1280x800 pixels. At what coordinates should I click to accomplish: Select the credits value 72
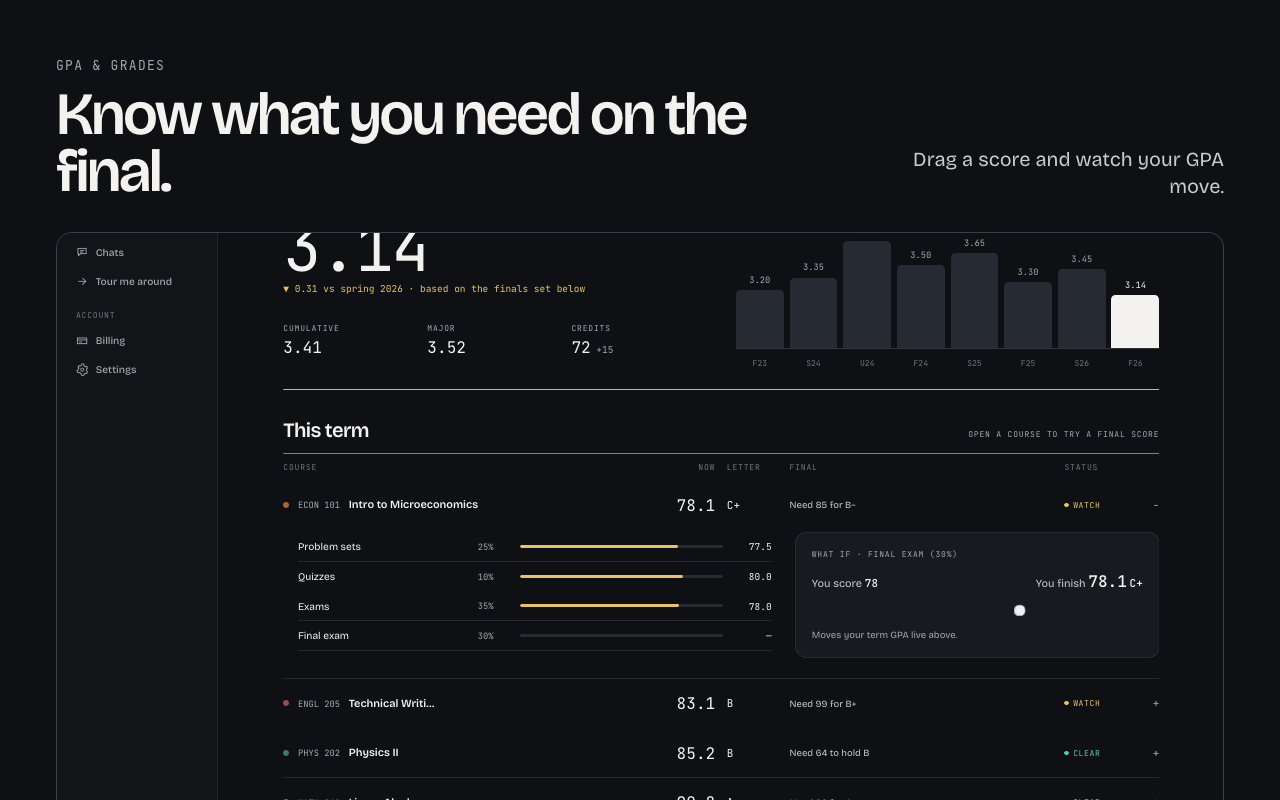coord(581,348)
